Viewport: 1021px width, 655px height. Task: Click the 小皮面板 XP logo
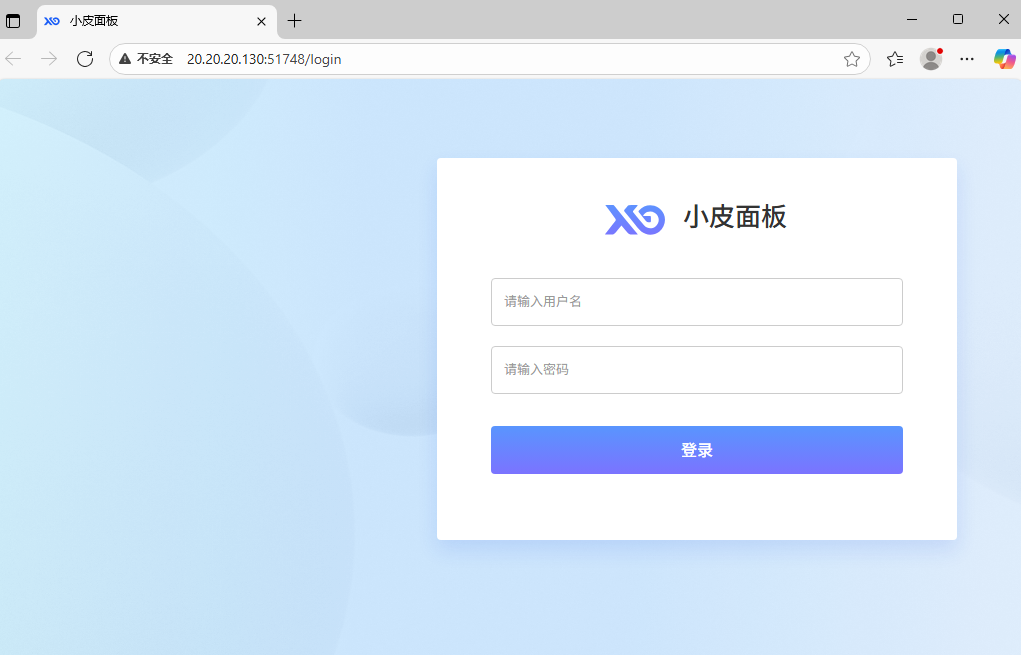pyautogui.click(x=635, y=219)
